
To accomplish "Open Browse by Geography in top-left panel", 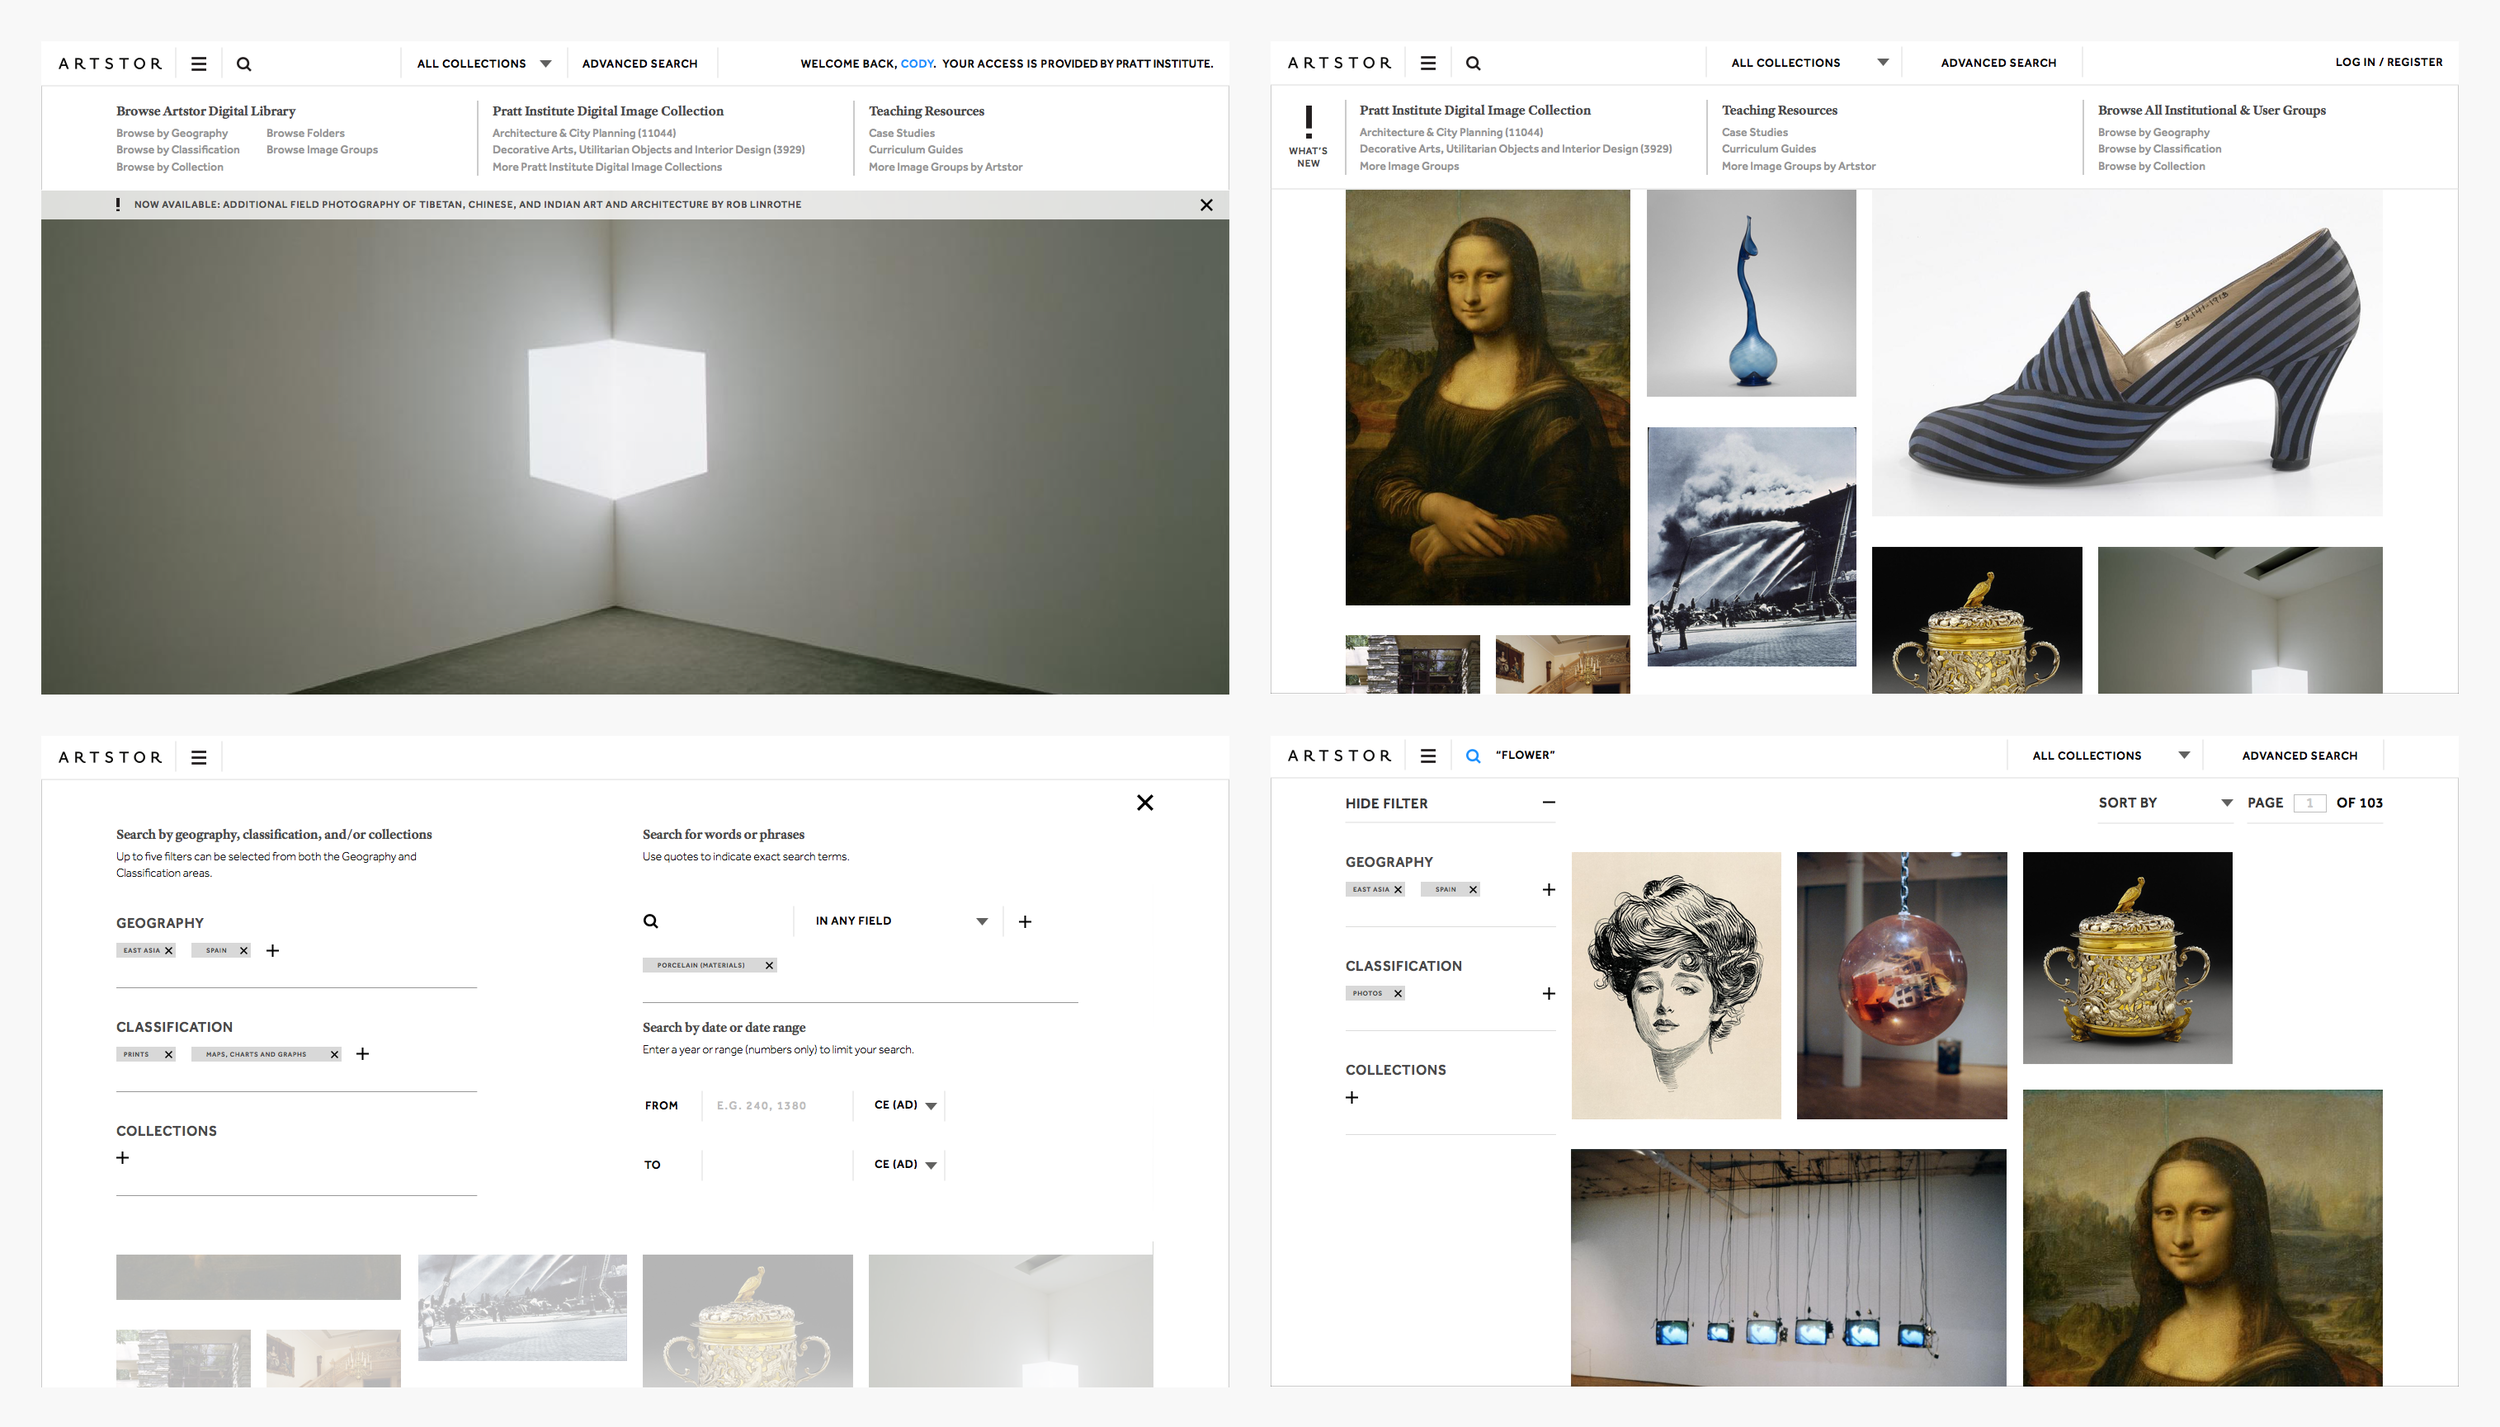I will tap(172, 134).
